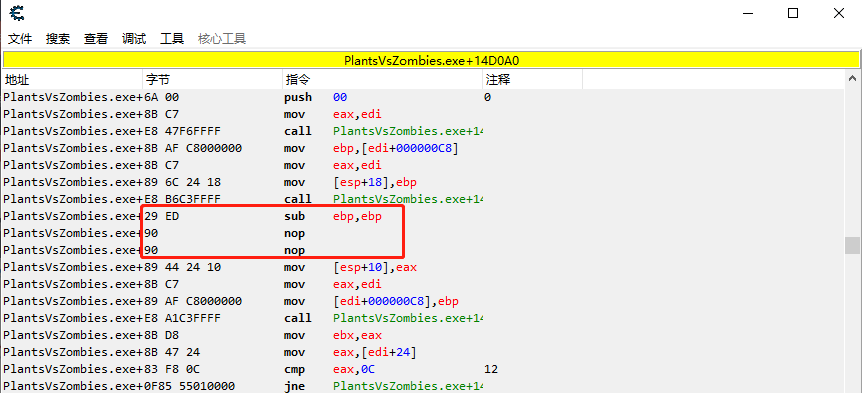Open the 工具 menu
862x393 pixels.
click(x=172, y=38)
